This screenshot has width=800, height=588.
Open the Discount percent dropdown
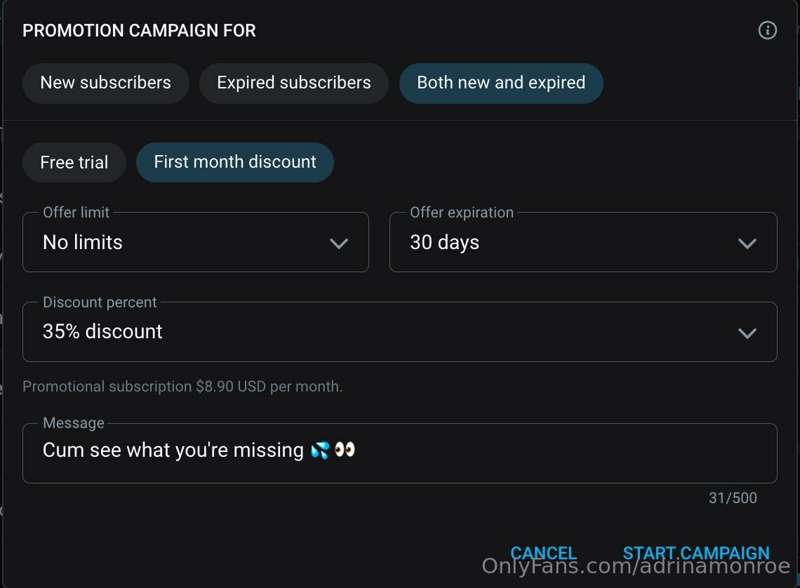400,332
